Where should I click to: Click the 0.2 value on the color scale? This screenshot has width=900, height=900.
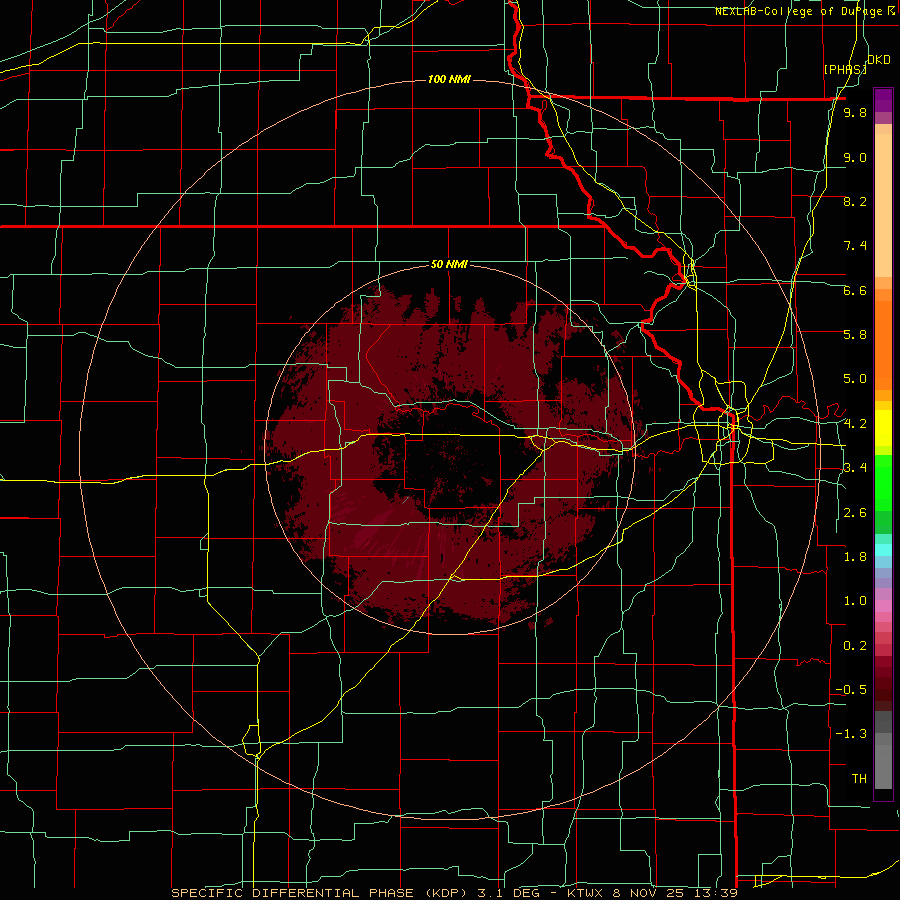[x=855, y=646]
